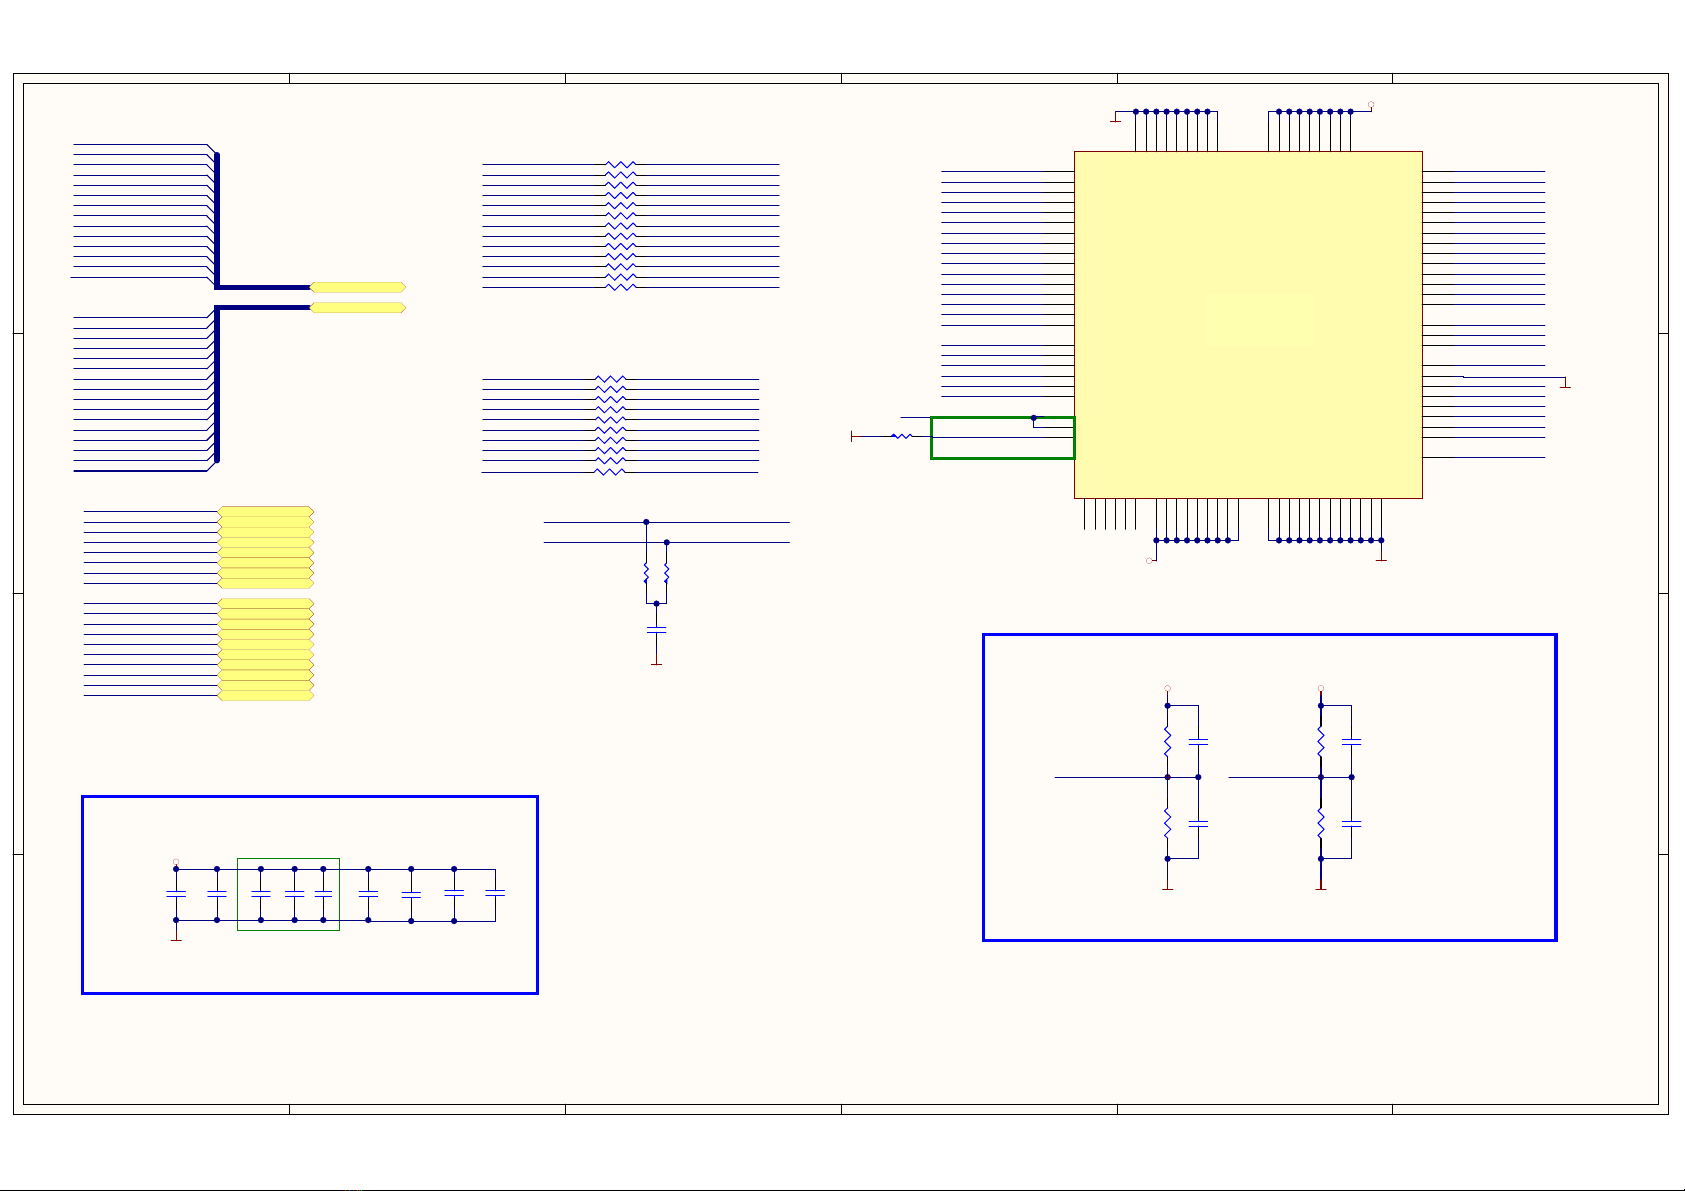
Task: Click the power port circle below the IC
Action: 1149,560
